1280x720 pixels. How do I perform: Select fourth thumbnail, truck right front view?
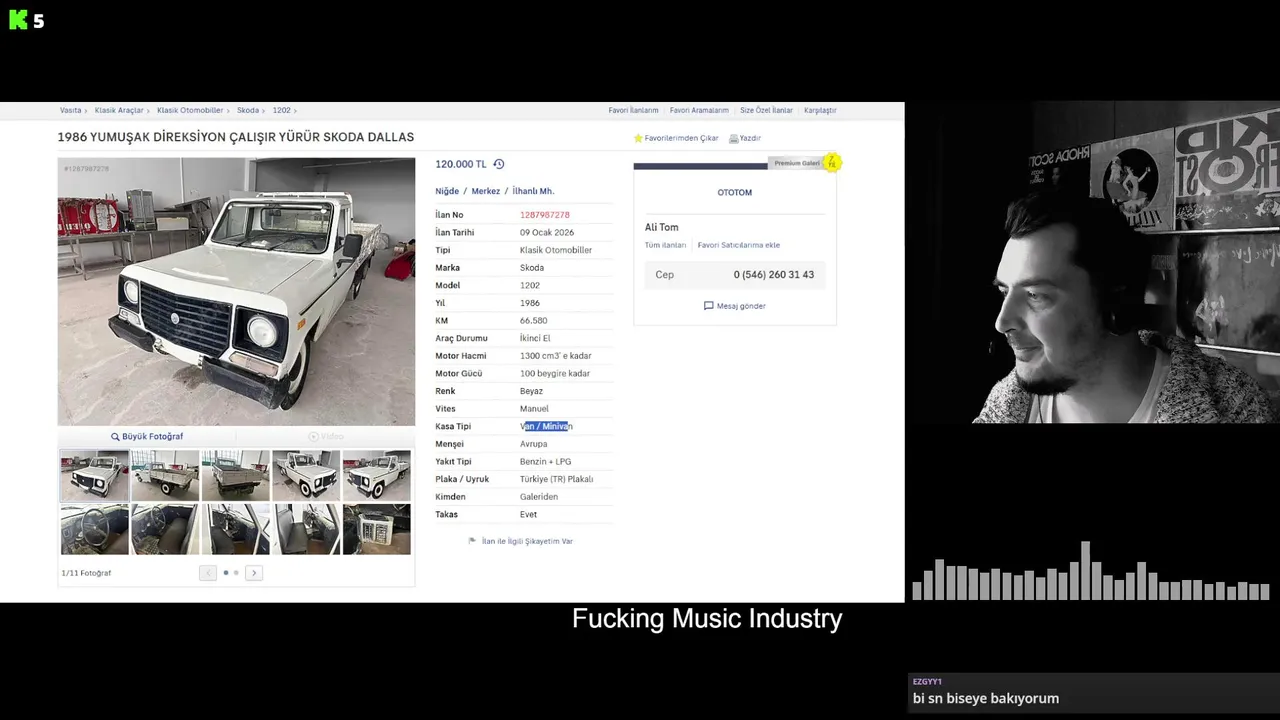pos(306,475)
